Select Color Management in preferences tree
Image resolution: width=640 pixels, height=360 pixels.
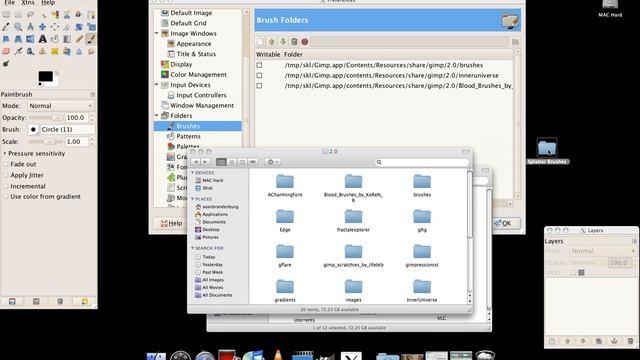[x=198, y=75]
